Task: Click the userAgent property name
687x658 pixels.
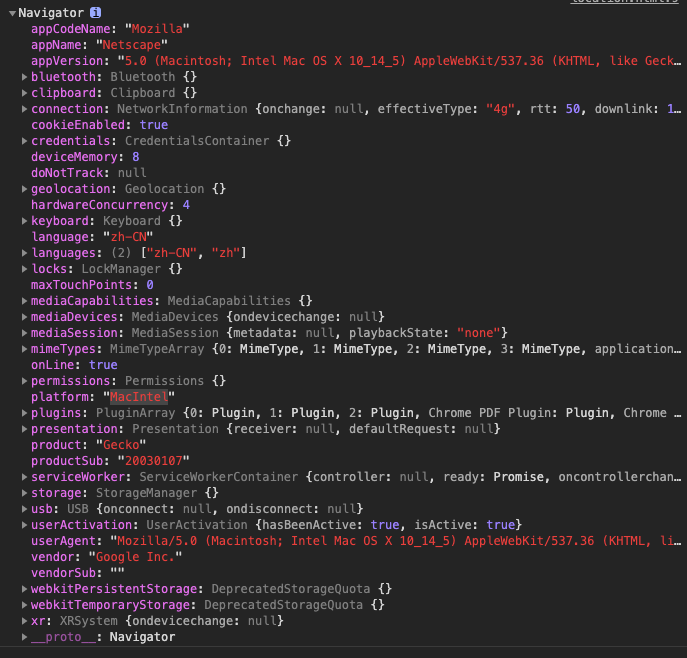Action: [64, 541]
